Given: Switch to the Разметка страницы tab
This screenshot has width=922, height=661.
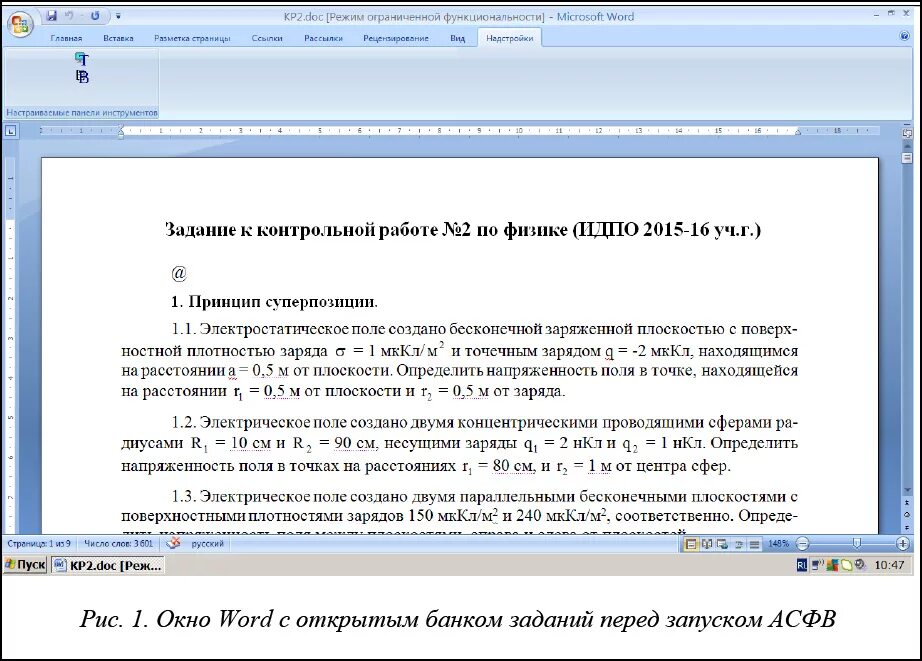Looking at the screenshot, I should (192, 38).
